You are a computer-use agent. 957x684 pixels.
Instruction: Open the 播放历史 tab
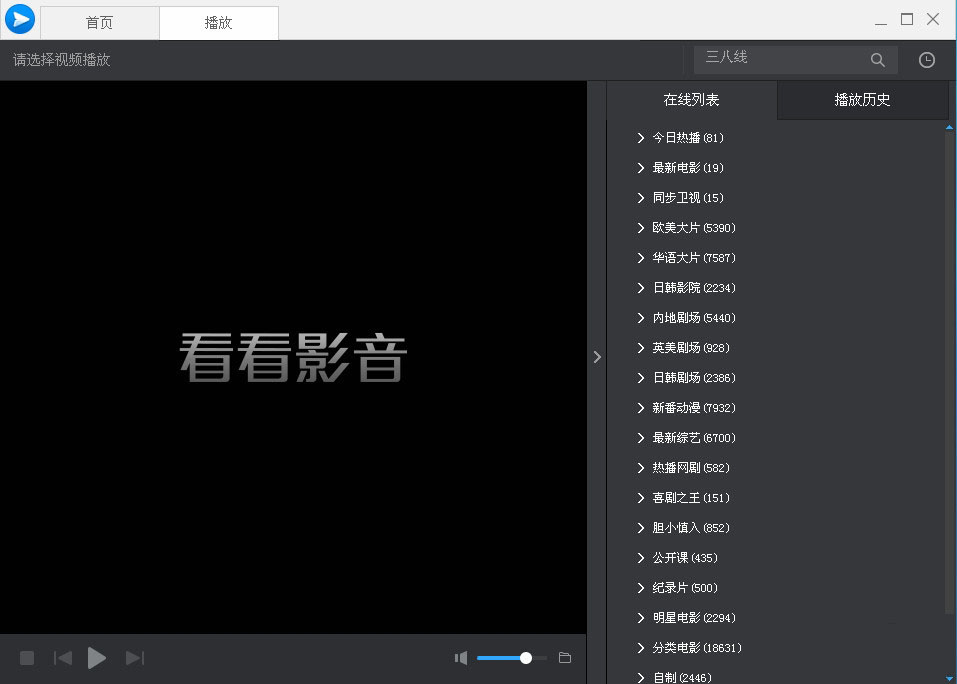point(862,100)
